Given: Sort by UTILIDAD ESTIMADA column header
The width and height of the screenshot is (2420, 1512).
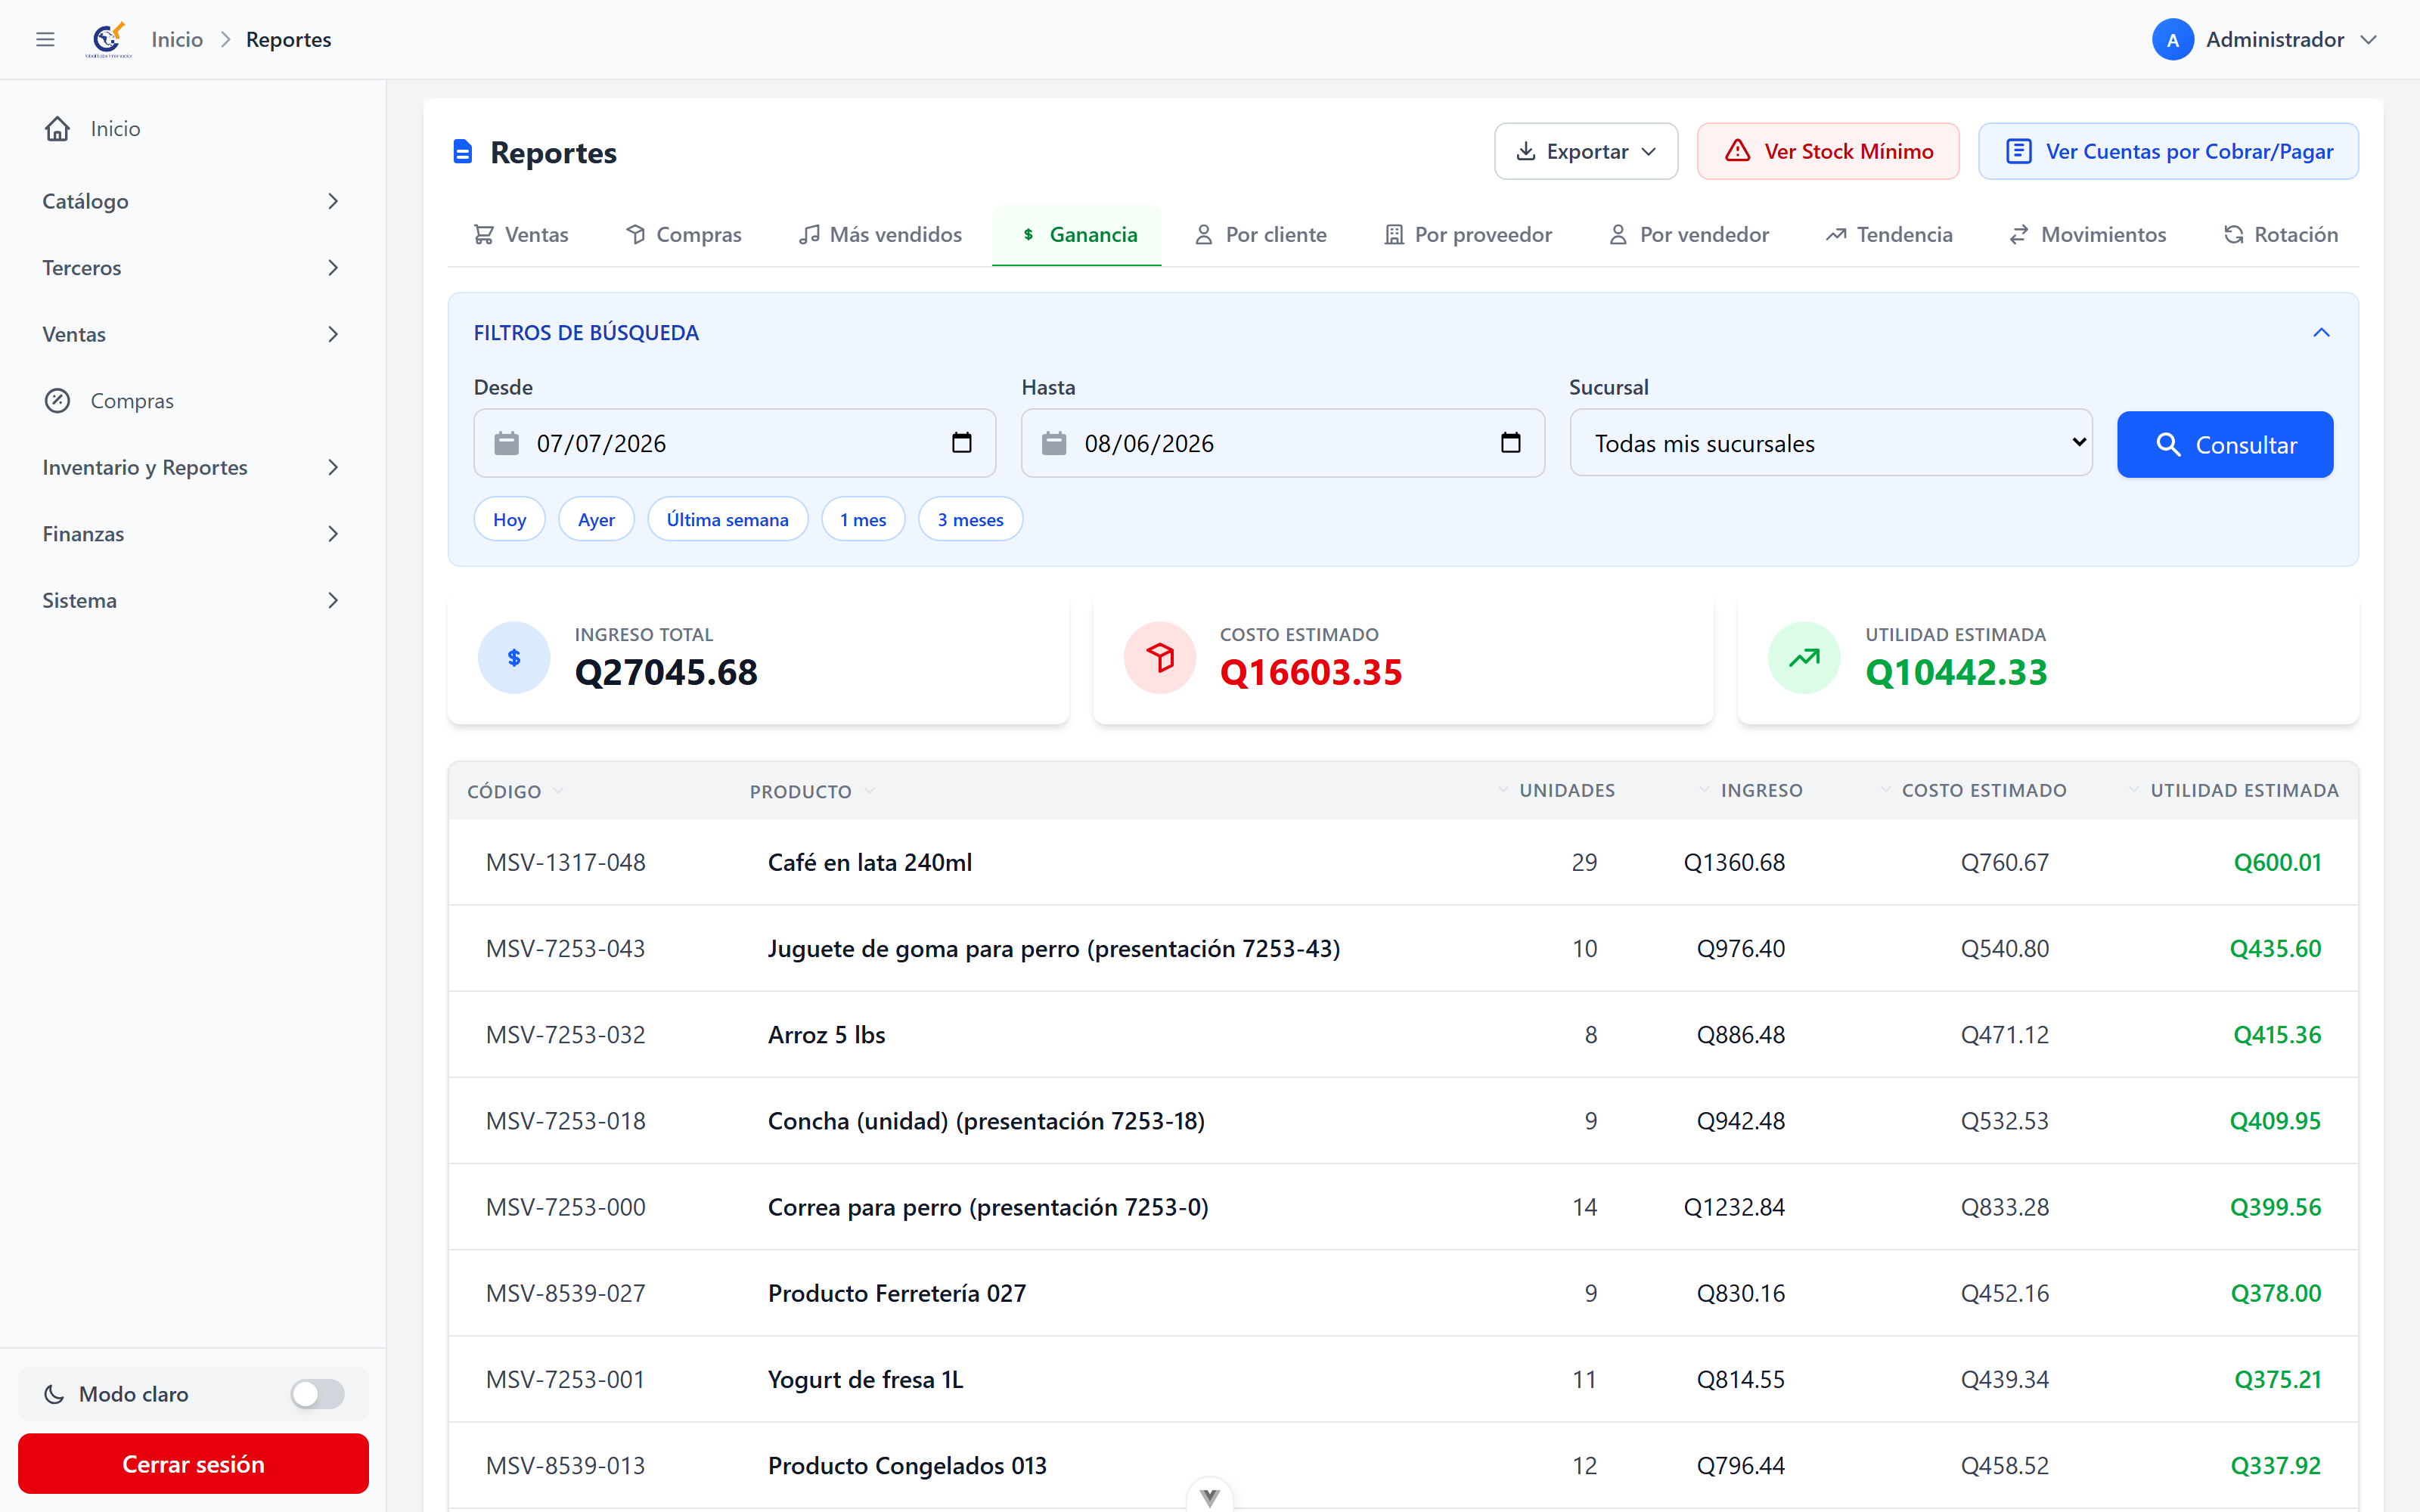Looking at the screenshot, I should pyautogui.click(x=2244, y=791).
